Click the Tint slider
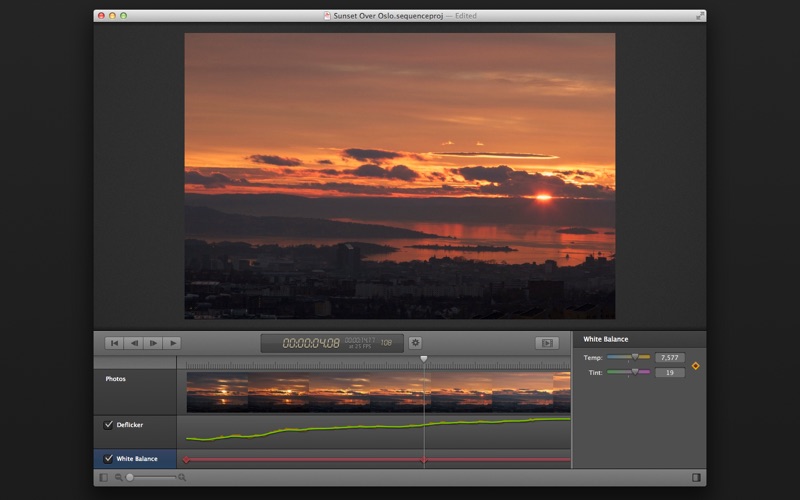This screenshot has height=500, width=800. click(x=628, y=372)
